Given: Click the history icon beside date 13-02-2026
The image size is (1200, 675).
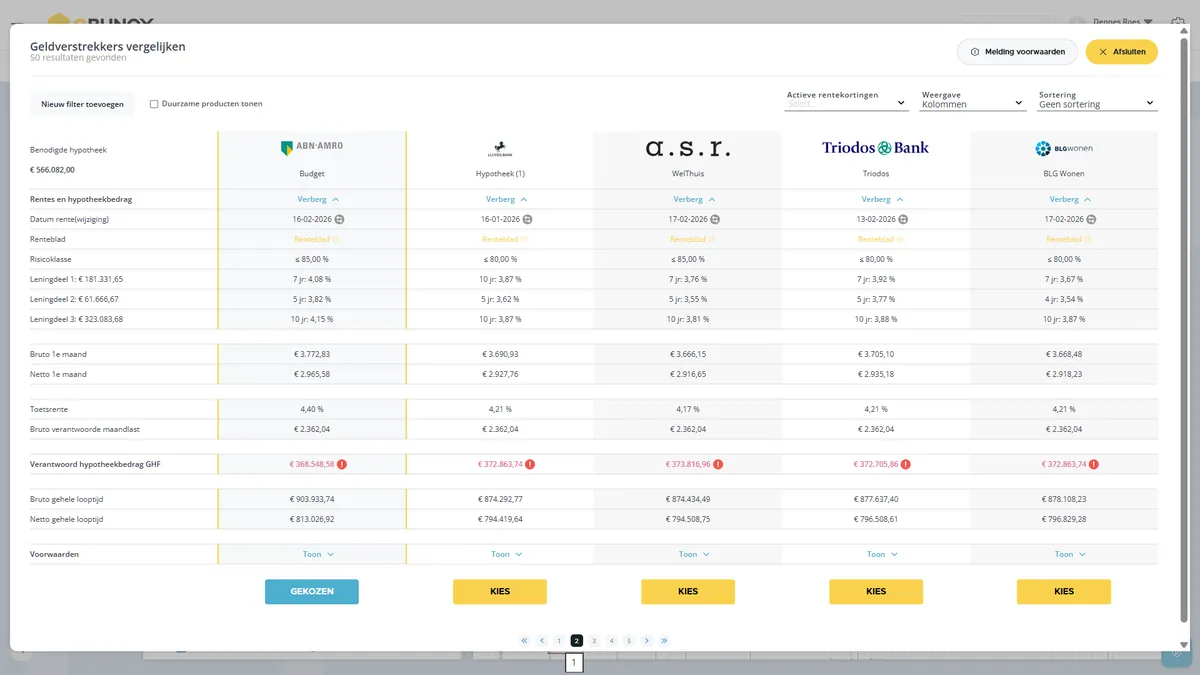Looking at the screenshot, I should pyautogui.click(x=903, y=219).
